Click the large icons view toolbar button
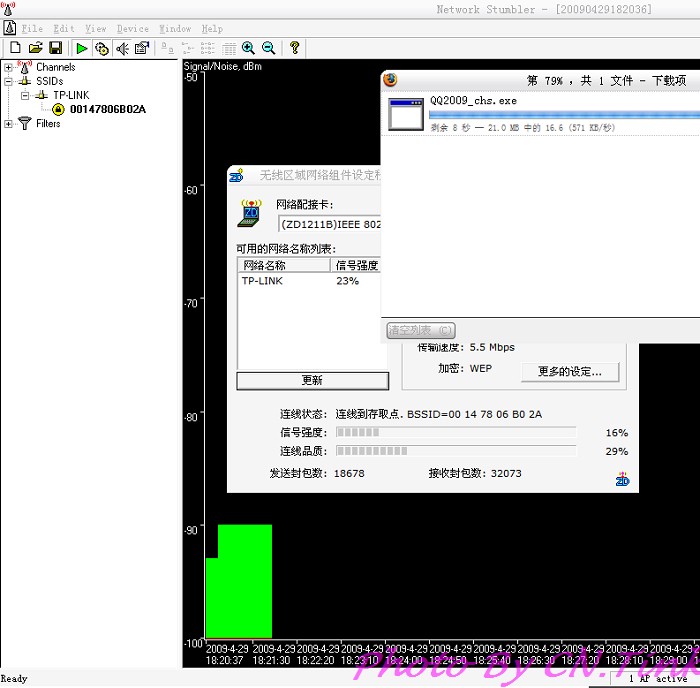Viewport: 700px width, 688px height. 167,47
